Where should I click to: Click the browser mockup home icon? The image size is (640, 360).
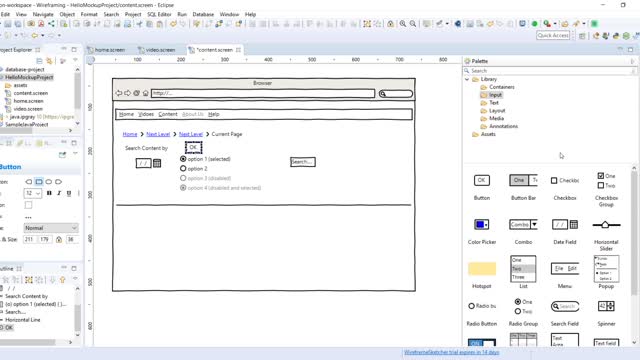point(146,93)
